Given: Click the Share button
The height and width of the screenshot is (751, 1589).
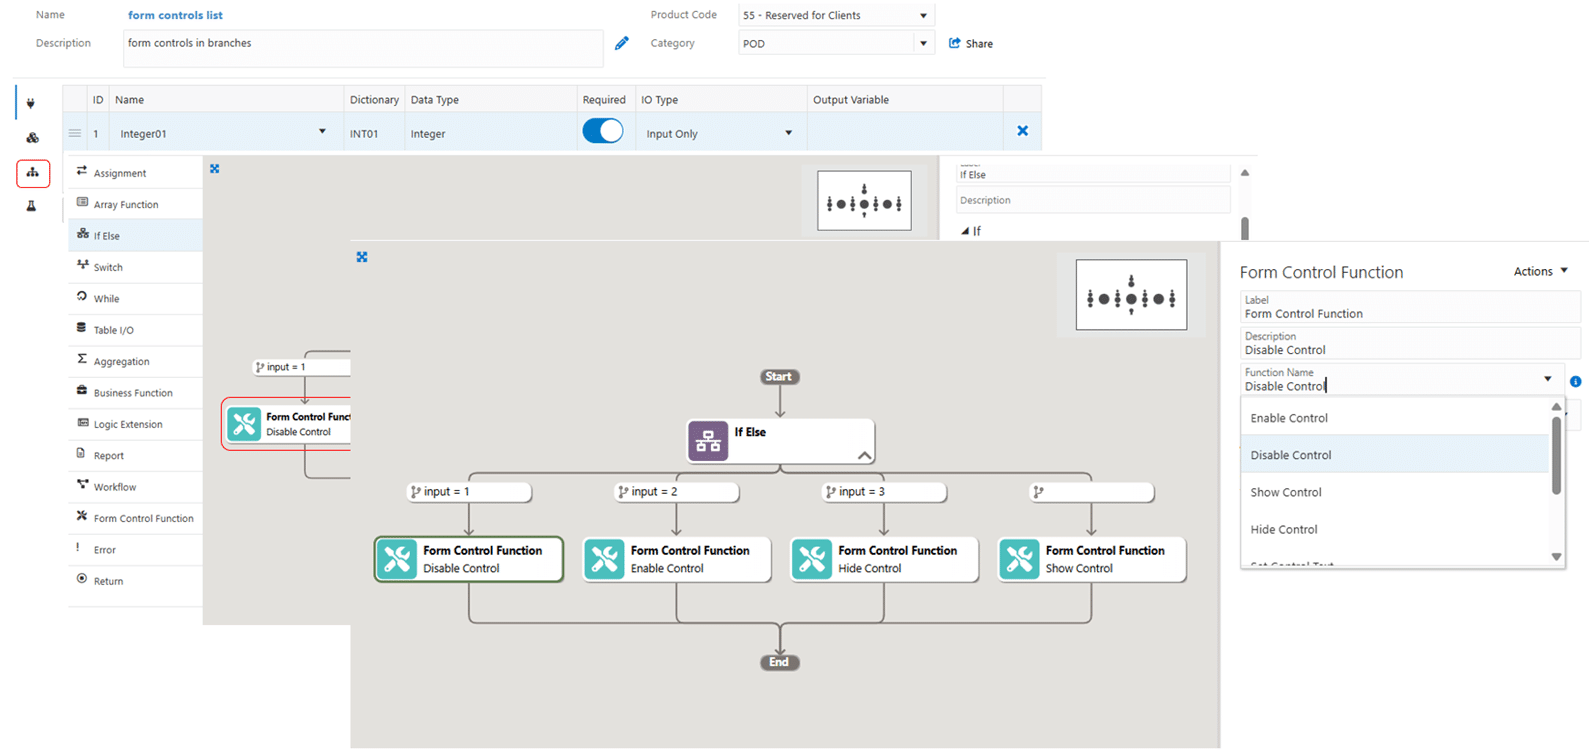Looking at the screenshot, I should pos(970,43).
